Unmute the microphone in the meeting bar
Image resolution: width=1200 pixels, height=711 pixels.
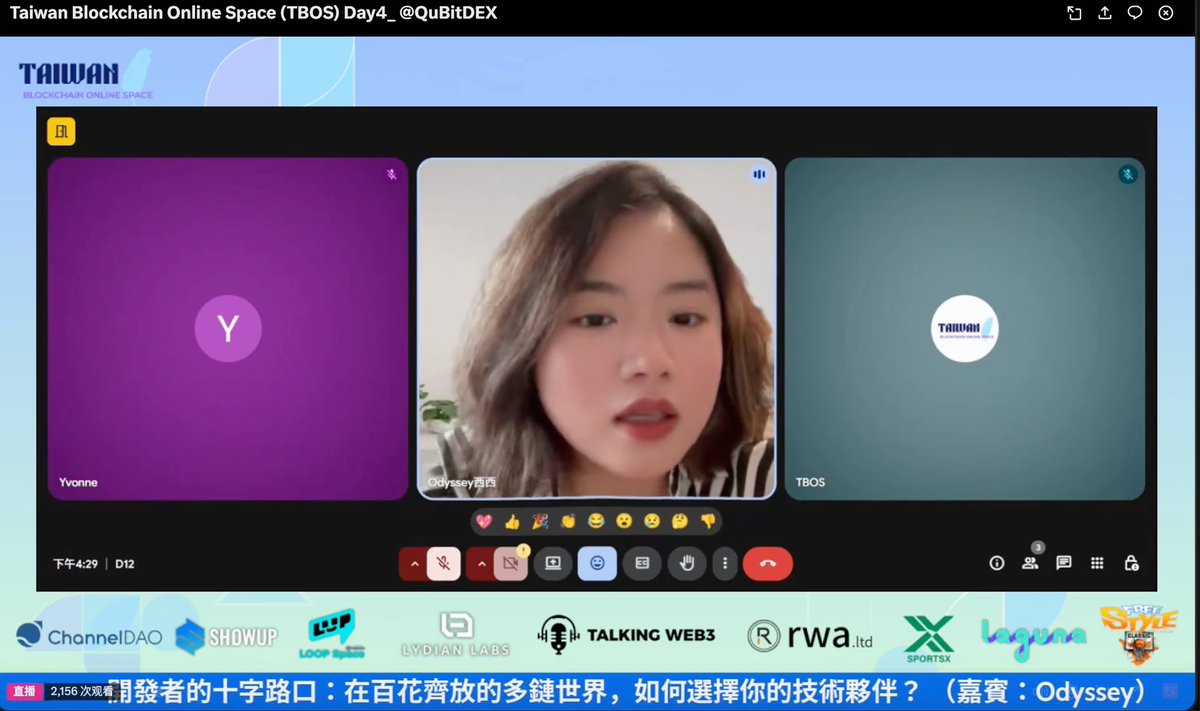pyautogui.click(x=443, y=563)
